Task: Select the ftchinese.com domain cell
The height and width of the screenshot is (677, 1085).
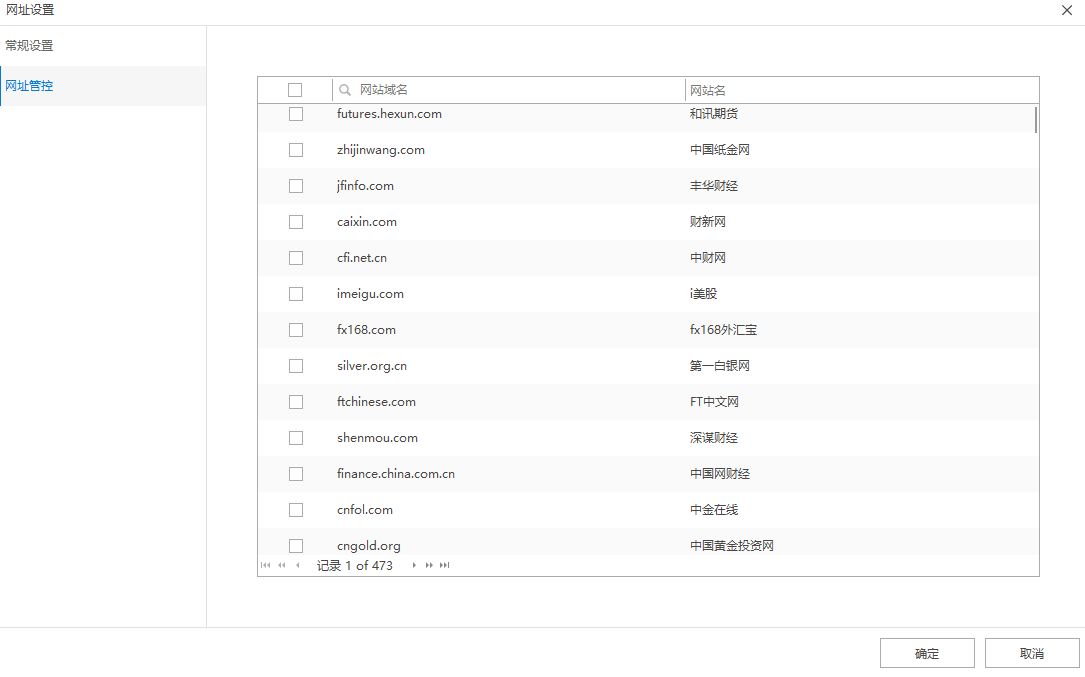Action: click(x=376, y=401)
